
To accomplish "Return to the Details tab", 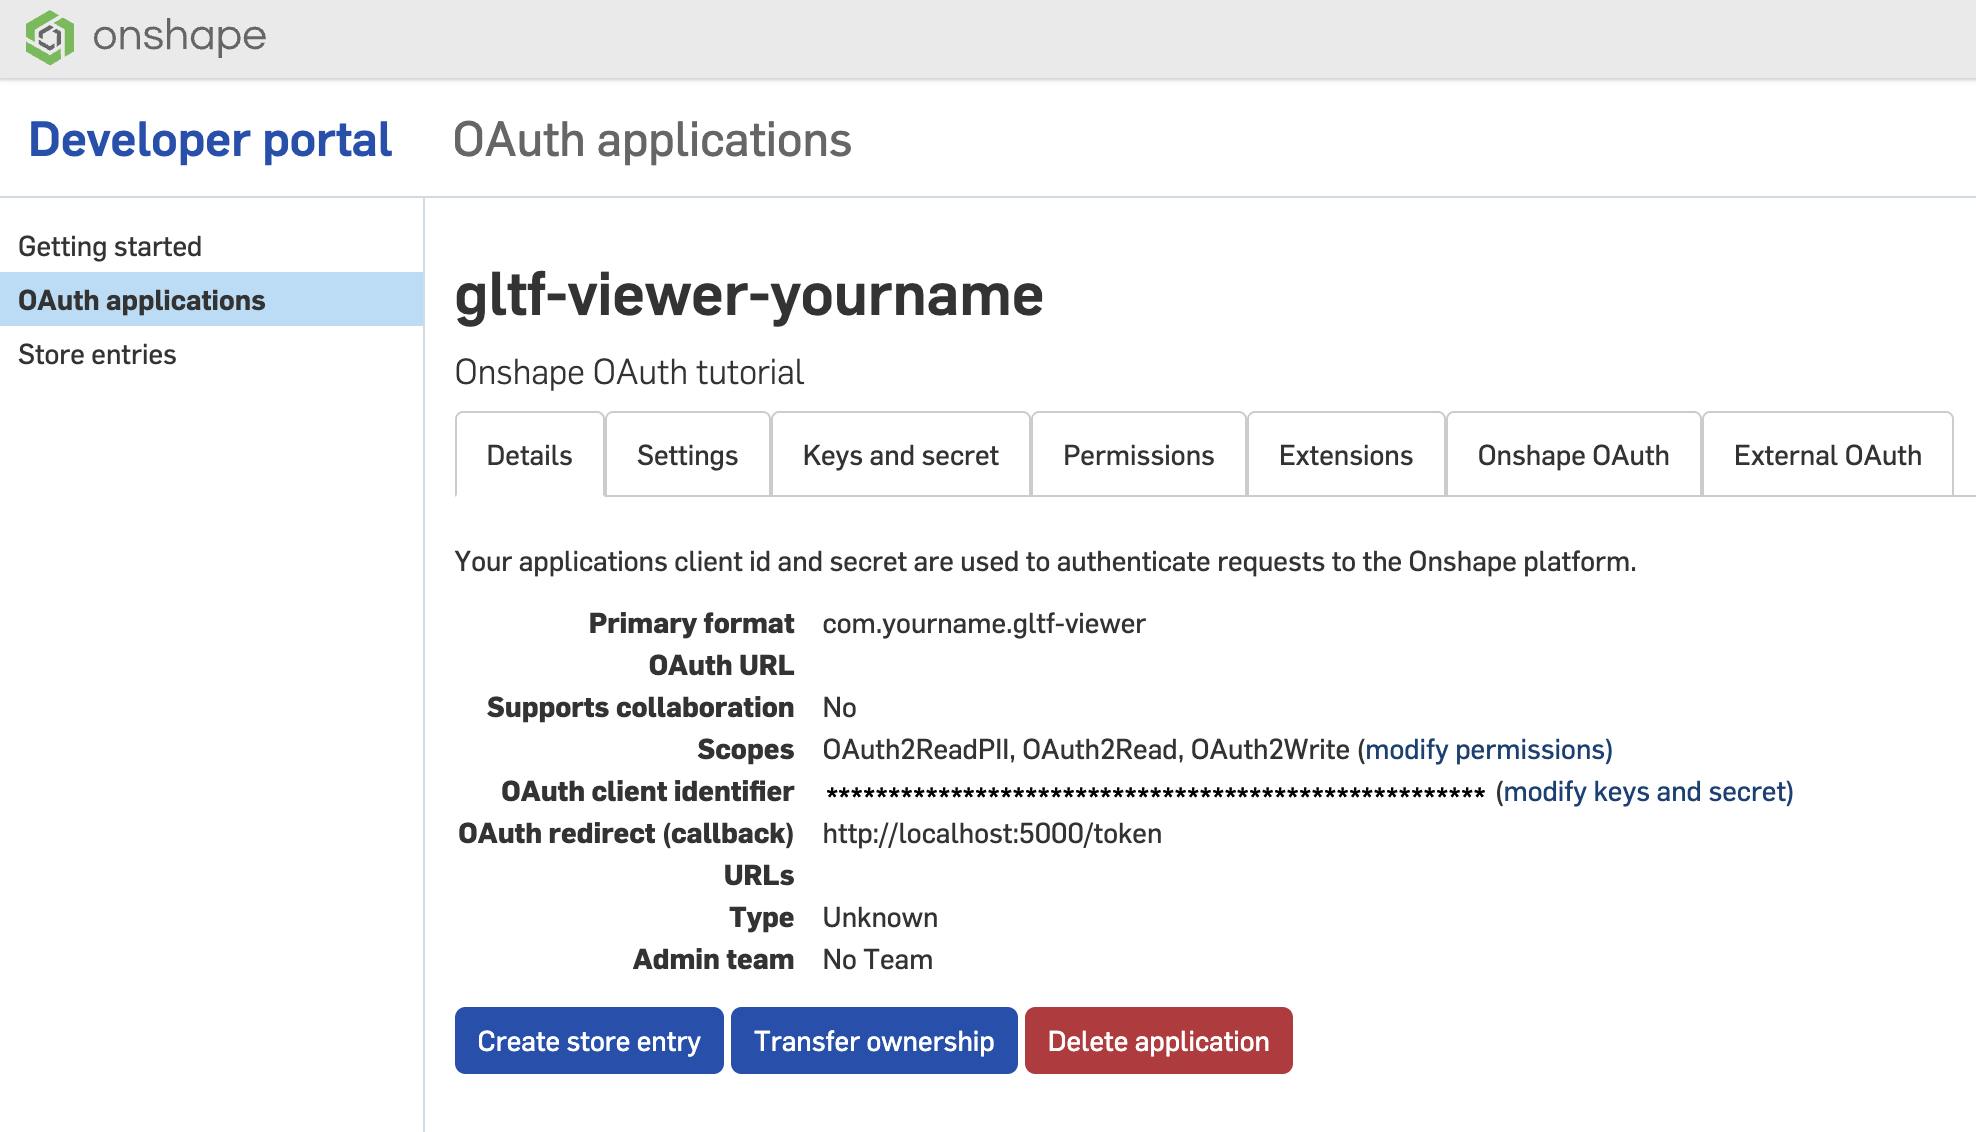I will coord(528,455).
